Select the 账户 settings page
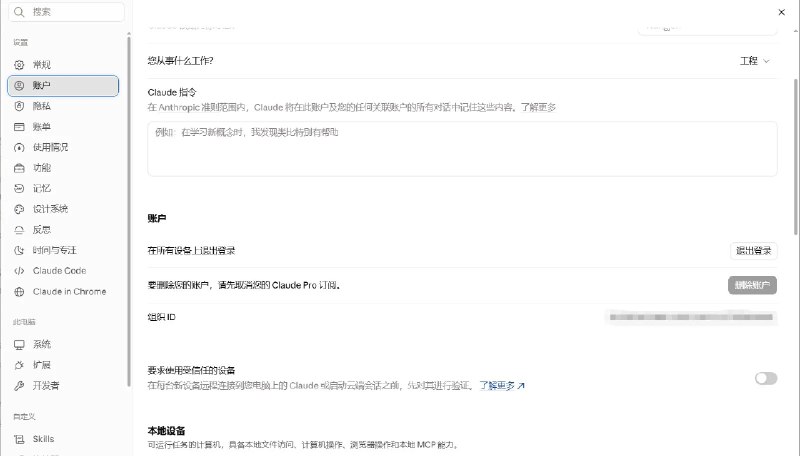800x456 pixels. pos(63,86)
